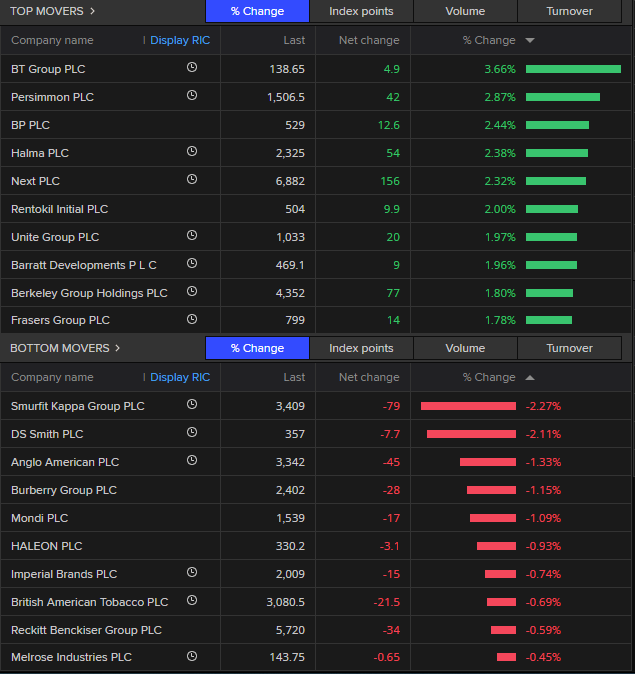Click the 1.80% change for Berkeley Group
Screen dimensions: 635x674
[x=500, y=293]
